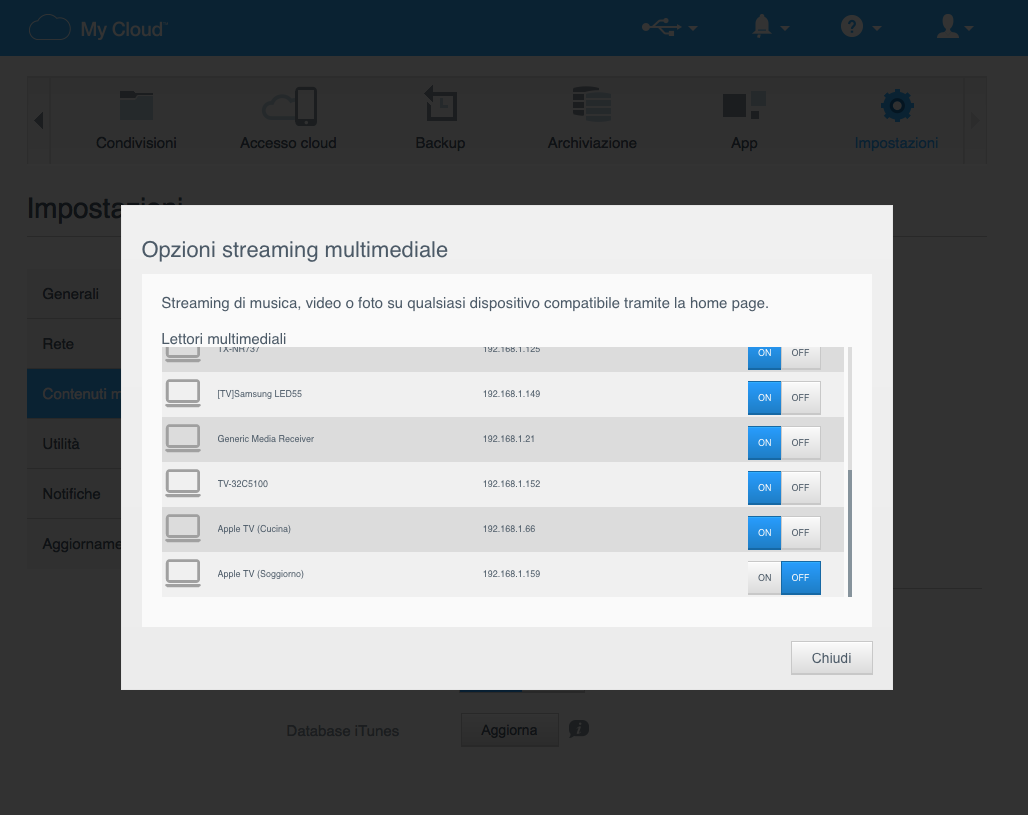
Task: Open the Condivisioni folder icon
Action: point(136,105)
